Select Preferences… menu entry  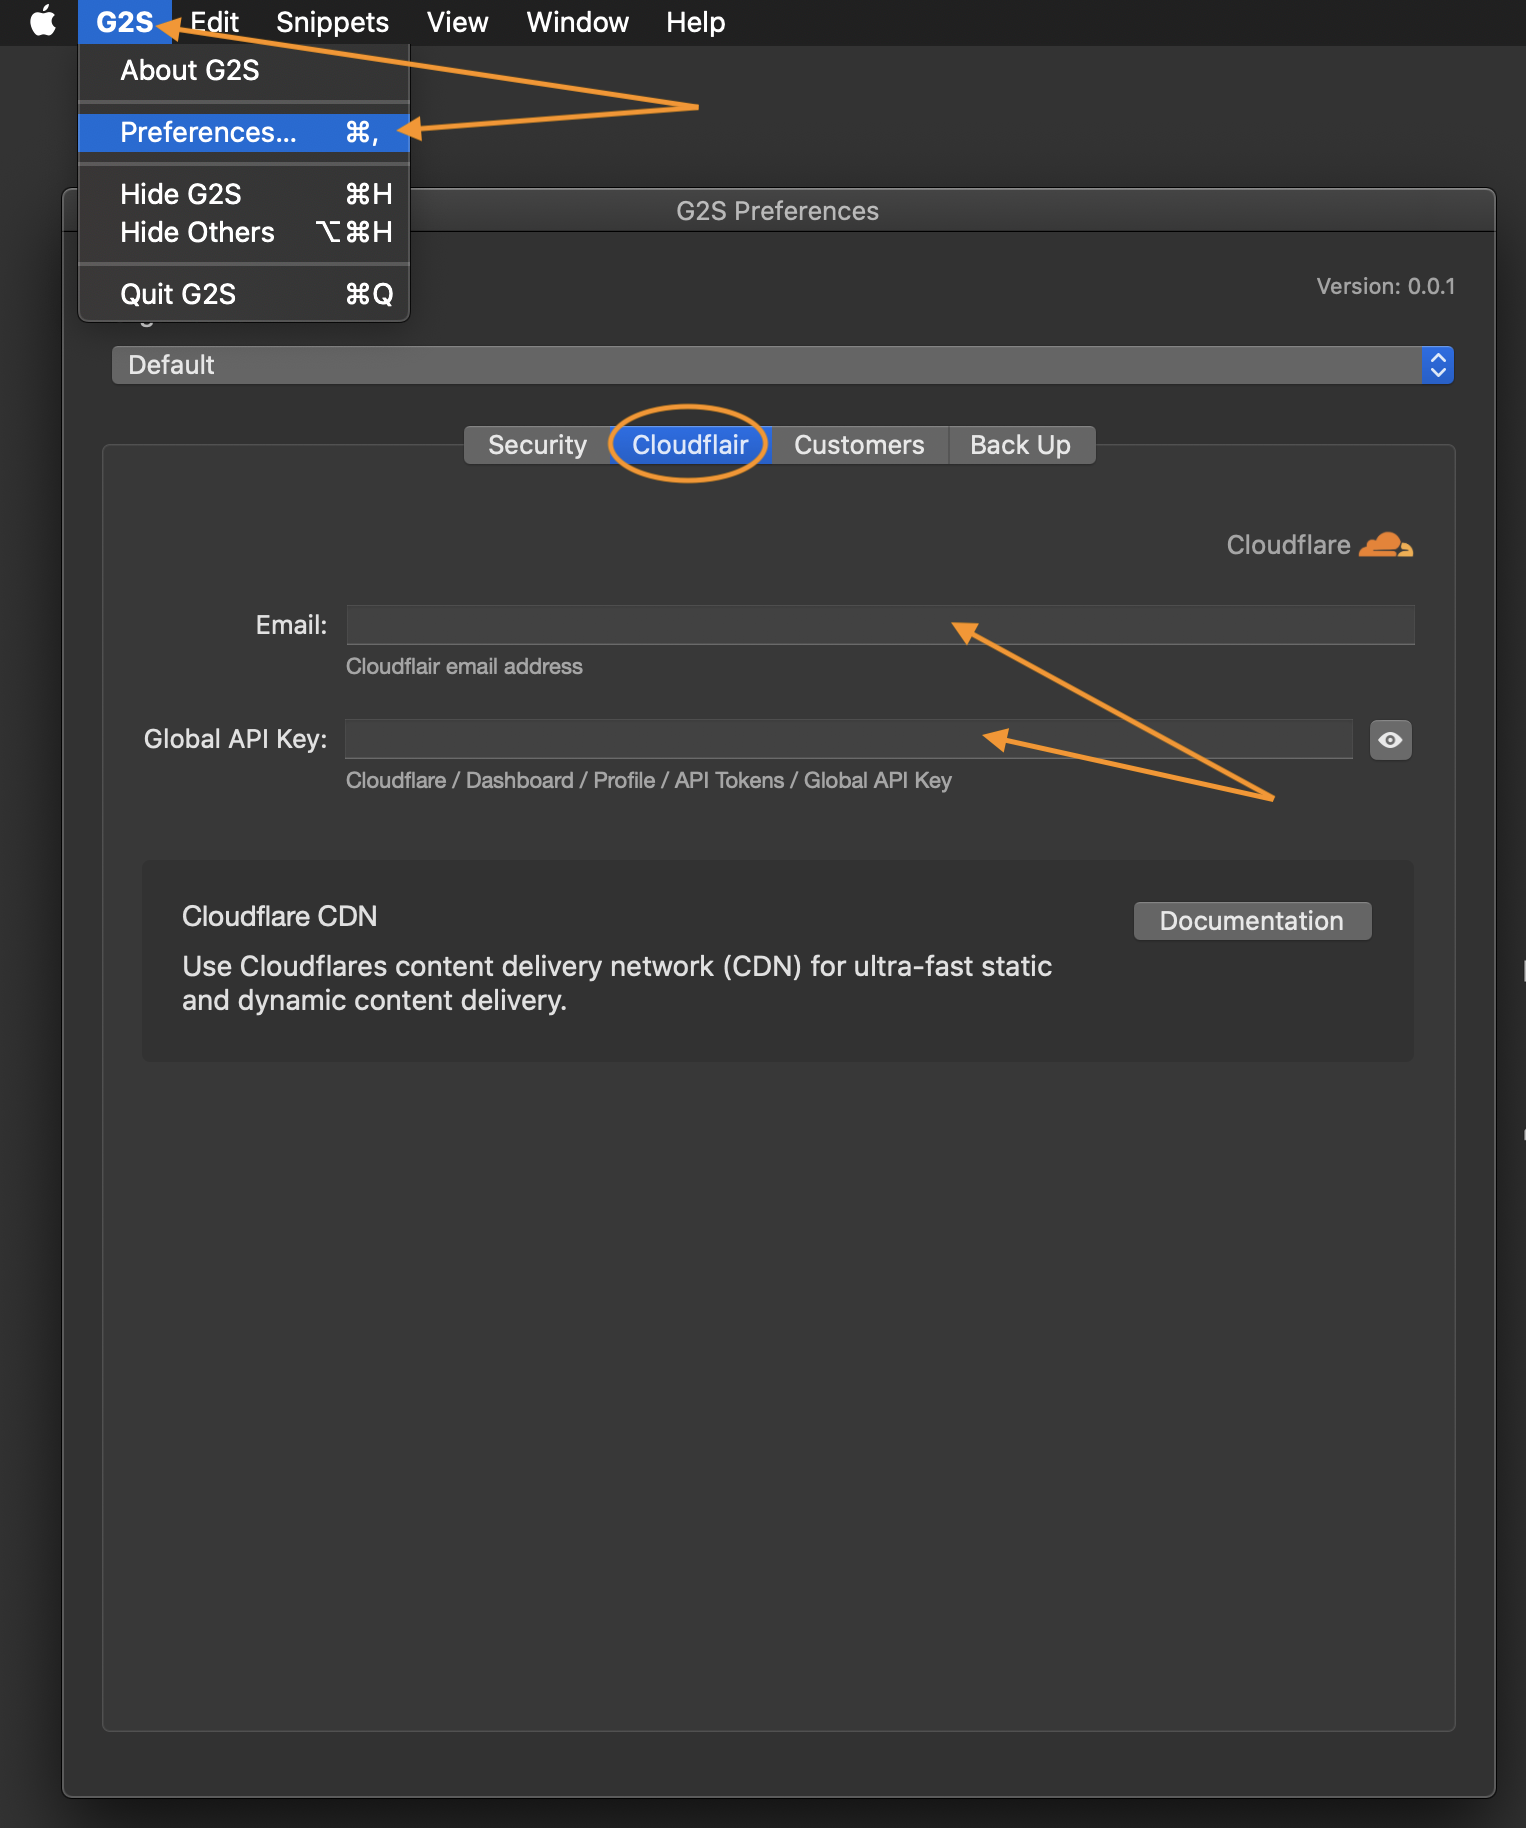pyautogui.click(x=244, y=133)
